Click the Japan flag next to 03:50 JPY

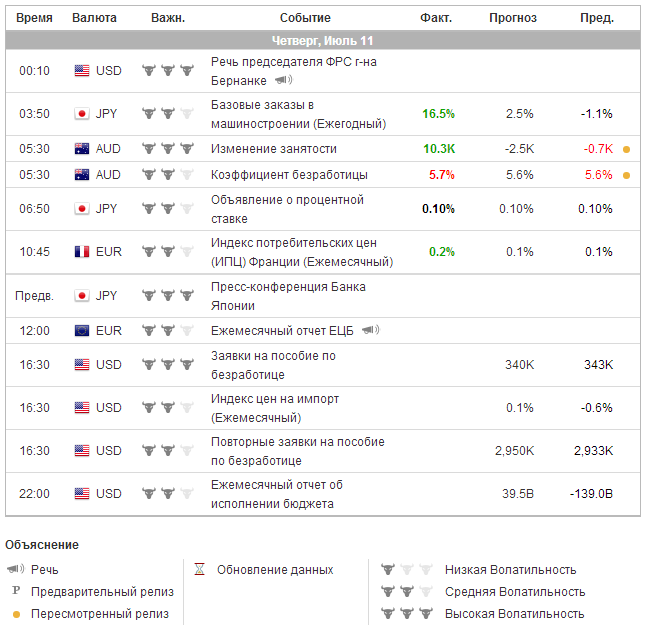pyautogui.click(x=82, y=114)
